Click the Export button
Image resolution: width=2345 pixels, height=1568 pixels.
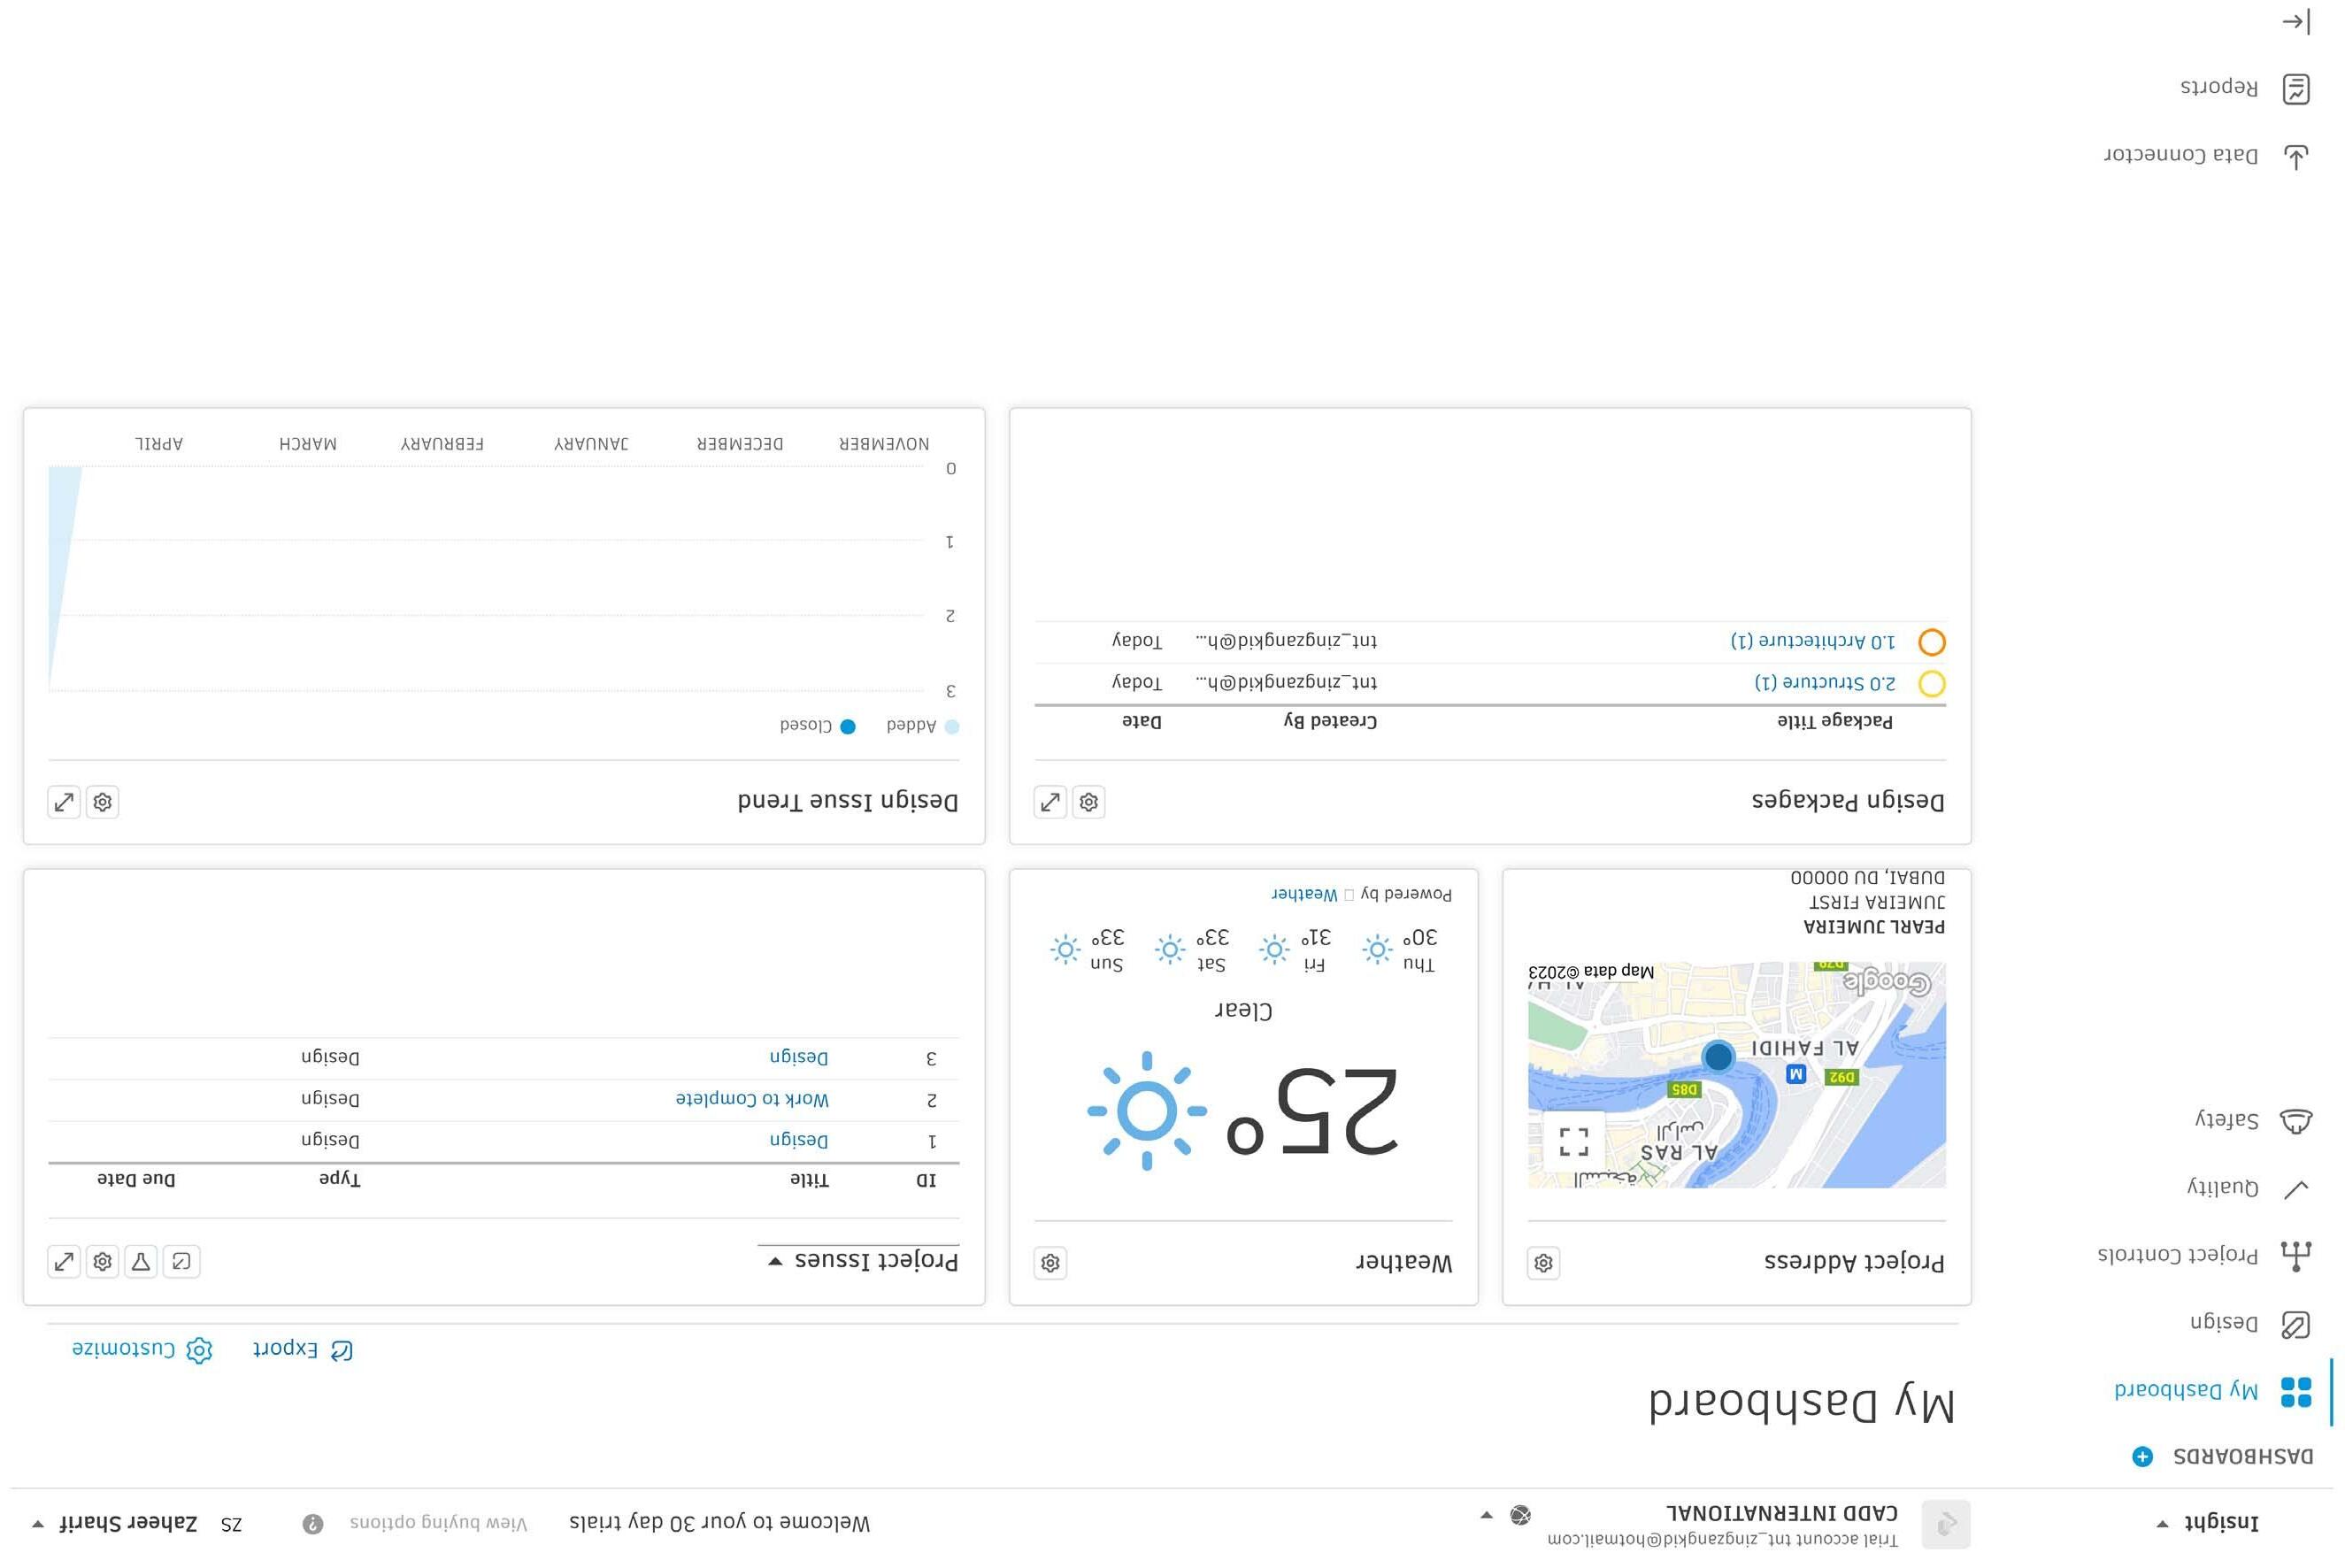point(300,1350)
